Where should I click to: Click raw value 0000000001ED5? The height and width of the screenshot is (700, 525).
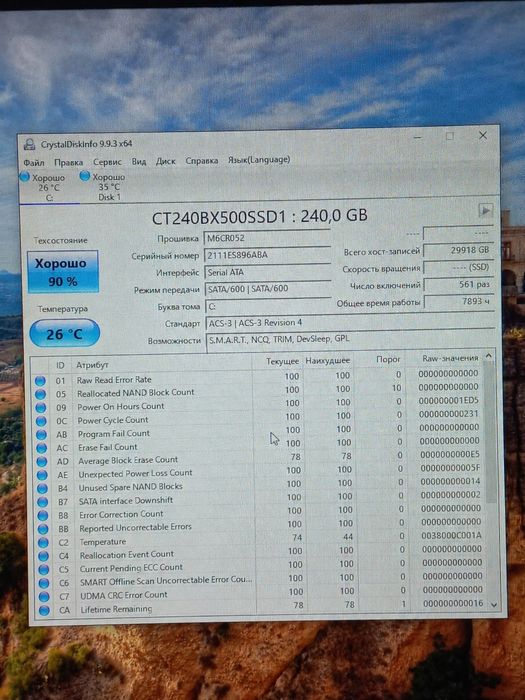tap(449, 400)
